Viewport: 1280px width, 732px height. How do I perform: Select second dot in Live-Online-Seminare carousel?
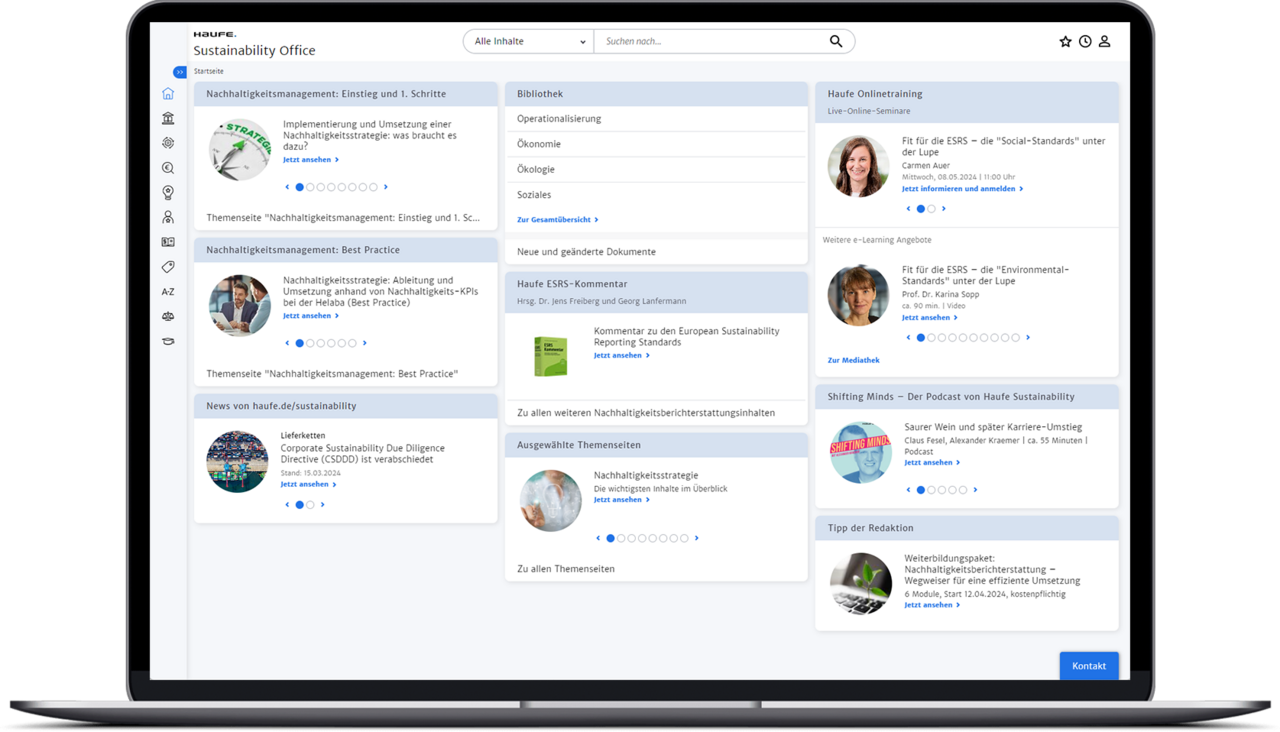click(931, 209)
